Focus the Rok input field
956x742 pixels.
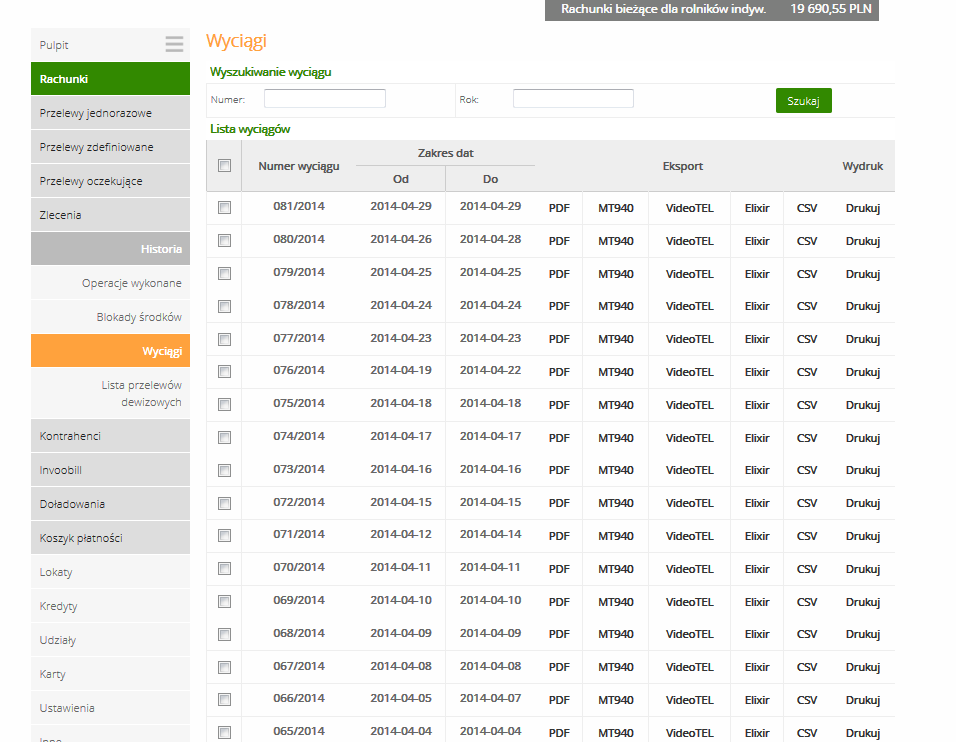pos(573,98)
